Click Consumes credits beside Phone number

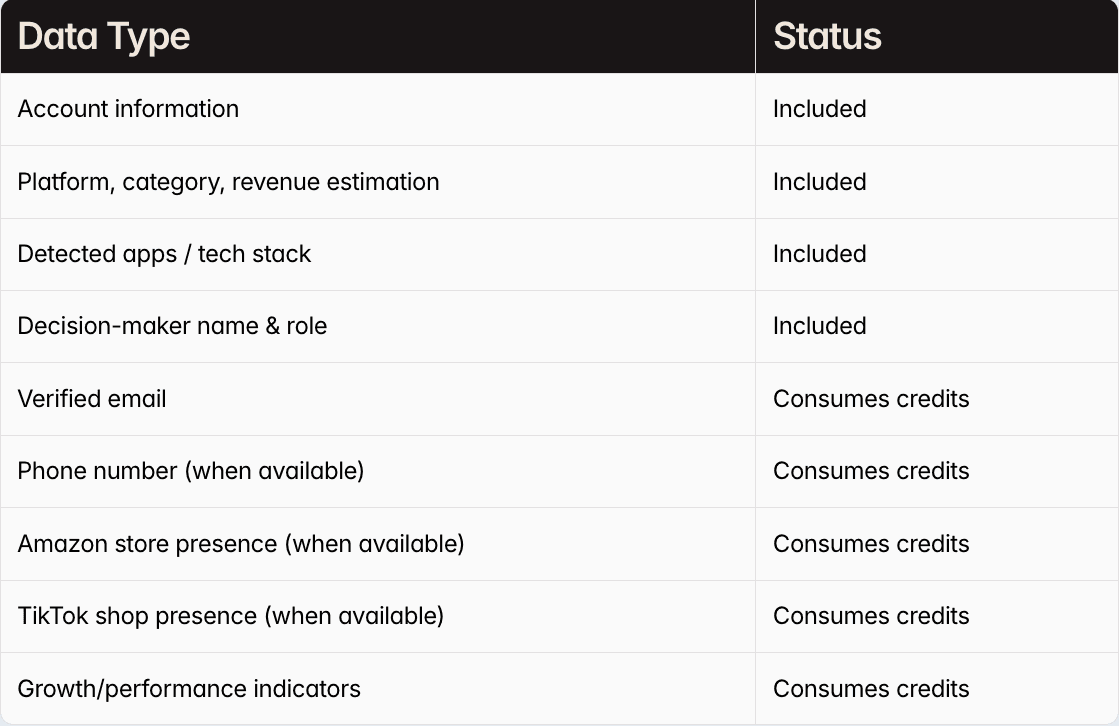pos(871,471)
